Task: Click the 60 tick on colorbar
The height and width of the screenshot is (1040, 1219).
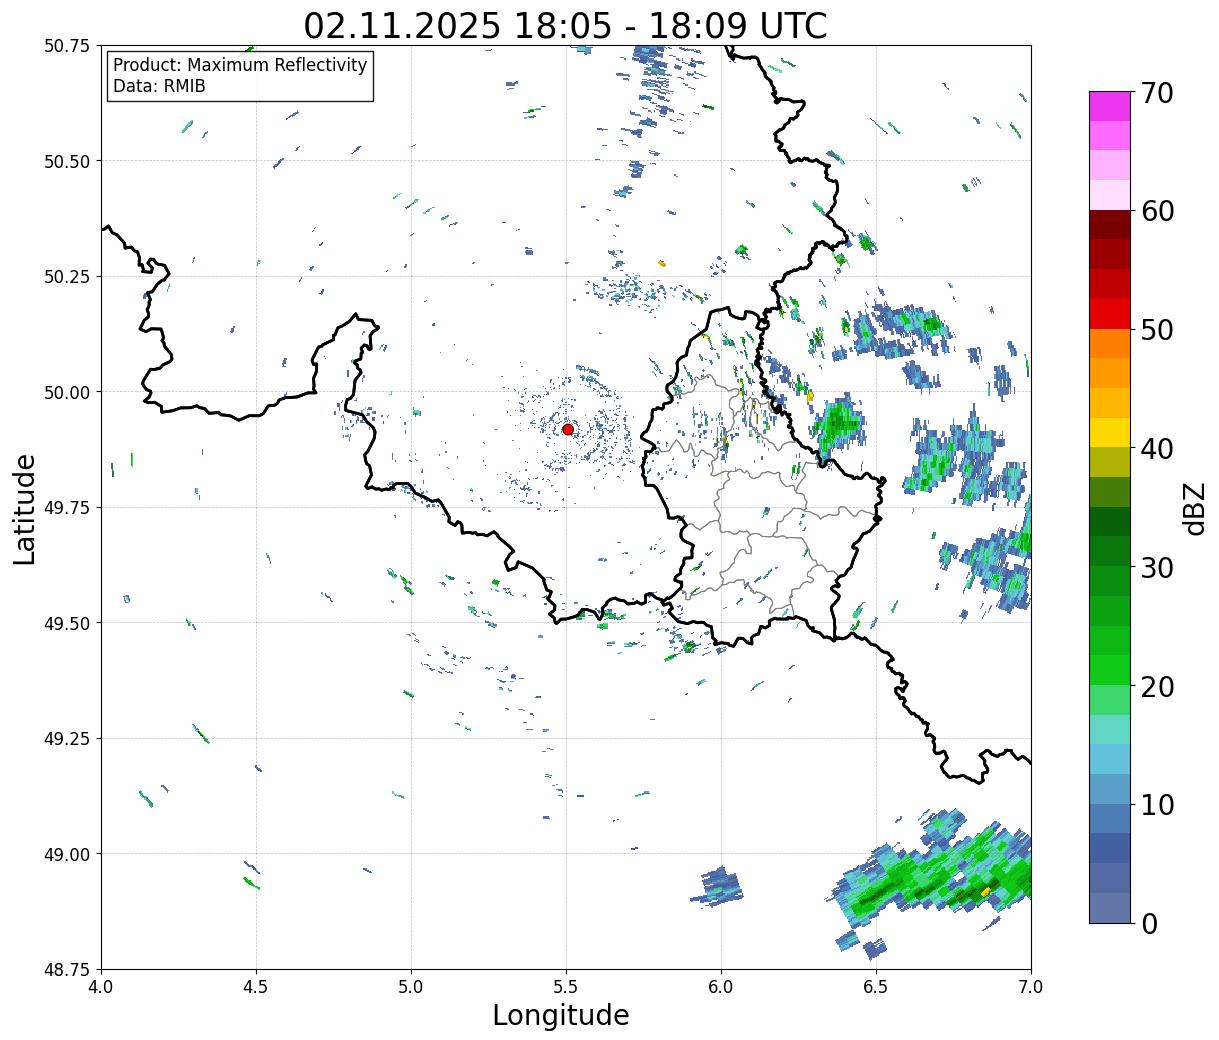Action: [1157, 211]
